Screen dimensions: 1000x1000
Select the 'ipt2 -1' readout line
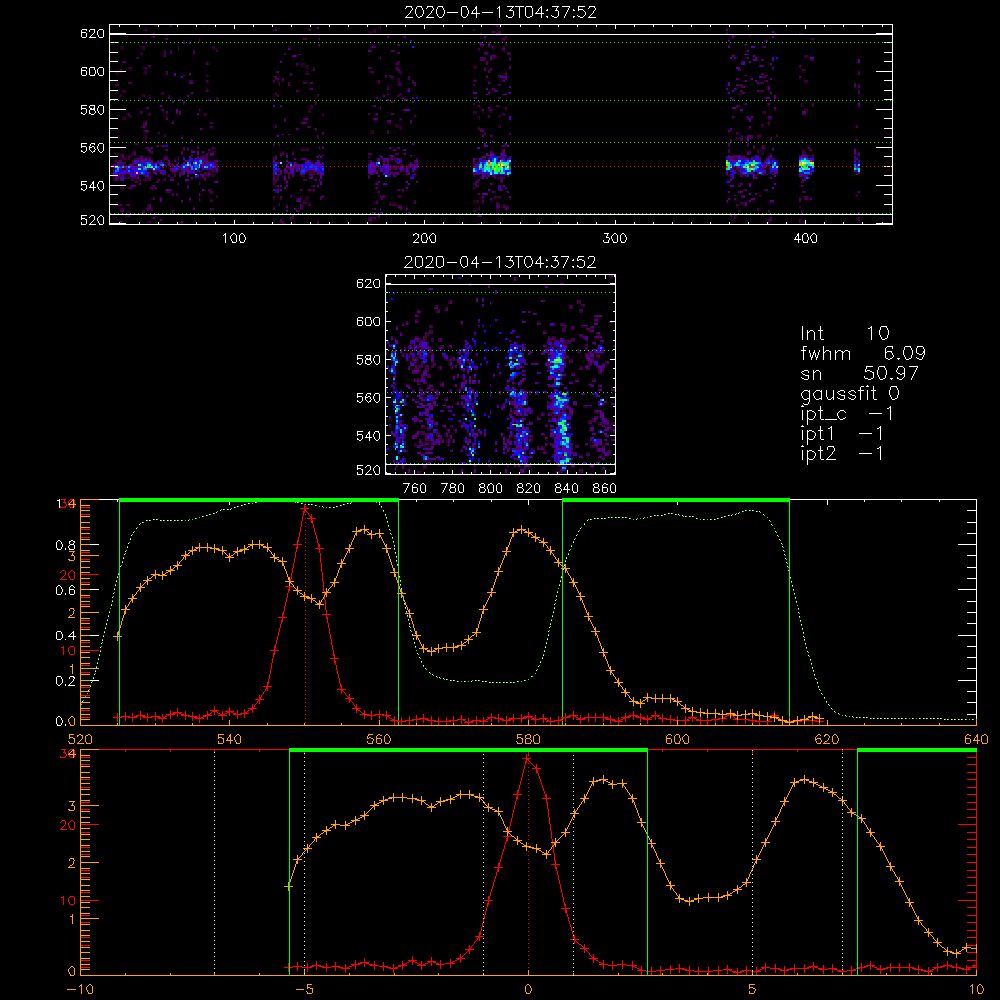pyautogui.click(x=842, y=453)
